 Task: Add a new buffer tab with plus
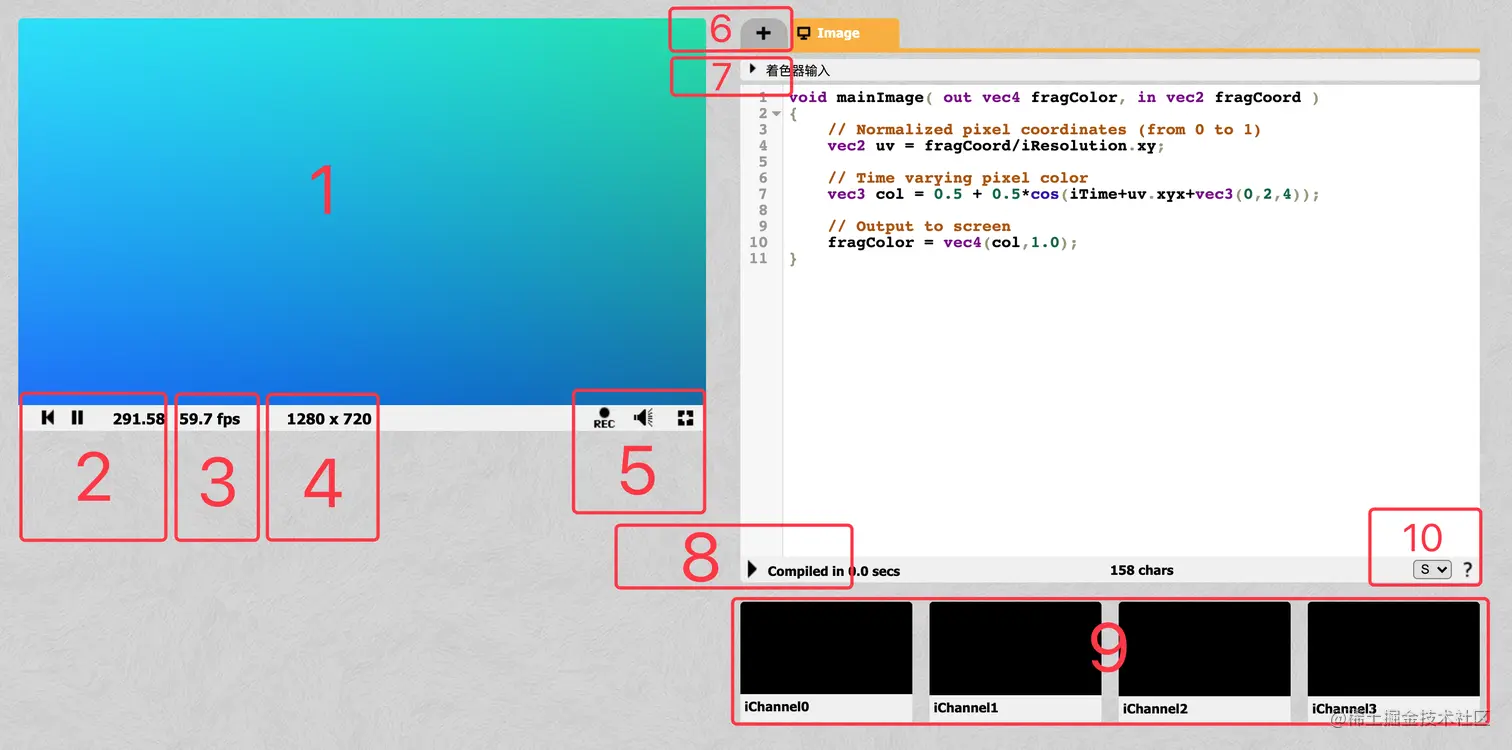[763, 33]
